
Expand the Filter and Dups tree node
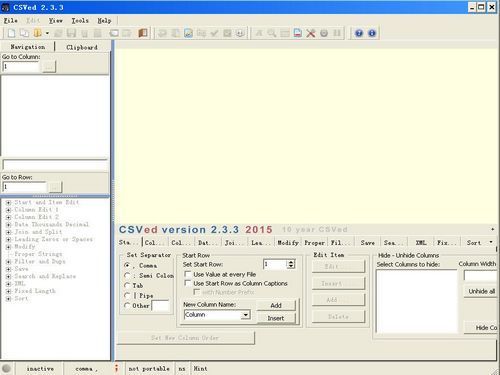8,261
